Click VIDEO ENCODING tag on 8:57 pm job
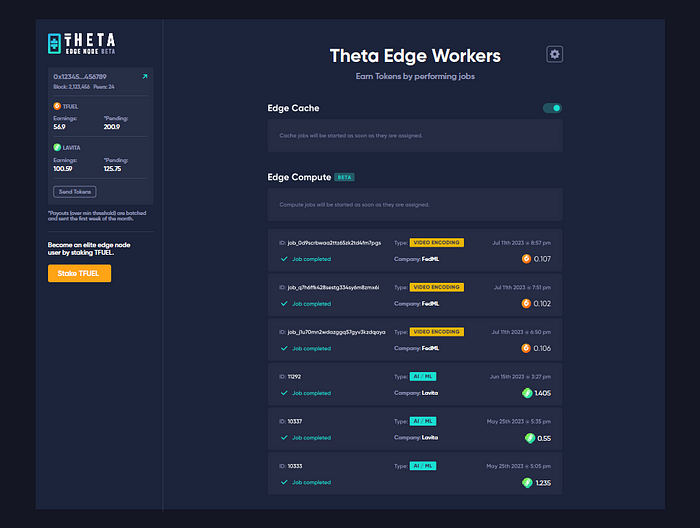The image size is (700, 528). coord(437,242)
